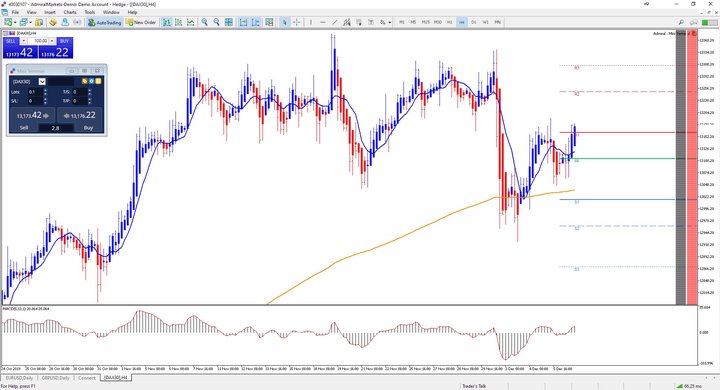720x390 pixels.
Task: Select bar chart display icon
Action: pos(167,22)
